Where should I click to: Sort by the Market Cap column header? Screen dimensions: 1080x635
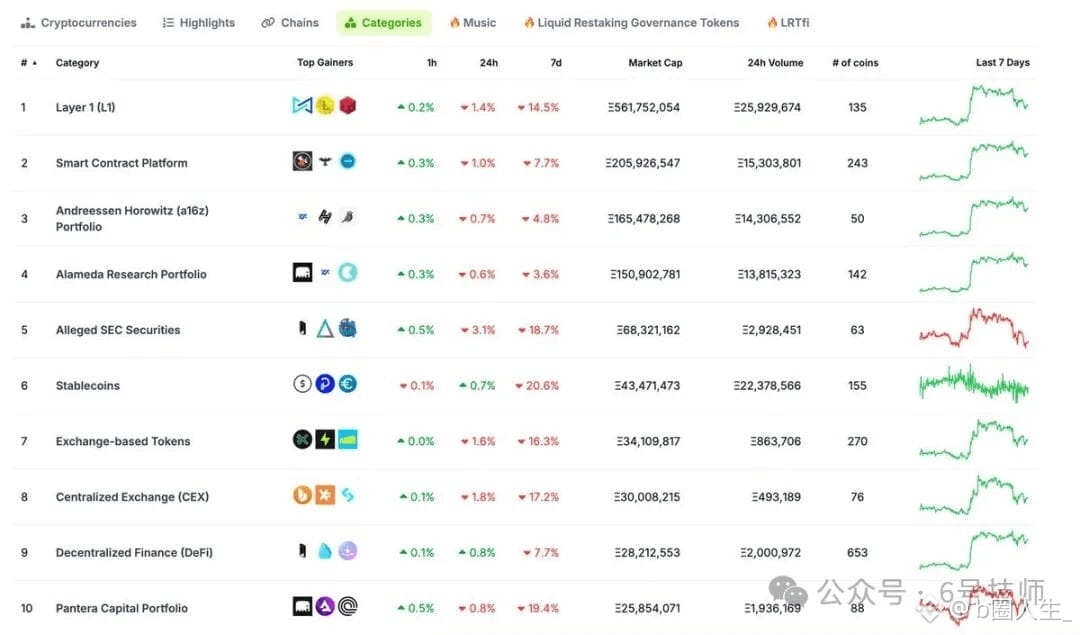[655, 63]
